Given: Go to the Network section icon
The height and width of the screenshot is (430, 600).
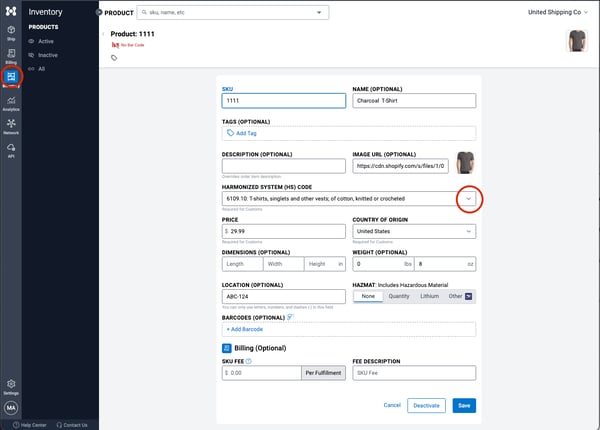Looking at the screenshot, I should click(x=11, y=124).
